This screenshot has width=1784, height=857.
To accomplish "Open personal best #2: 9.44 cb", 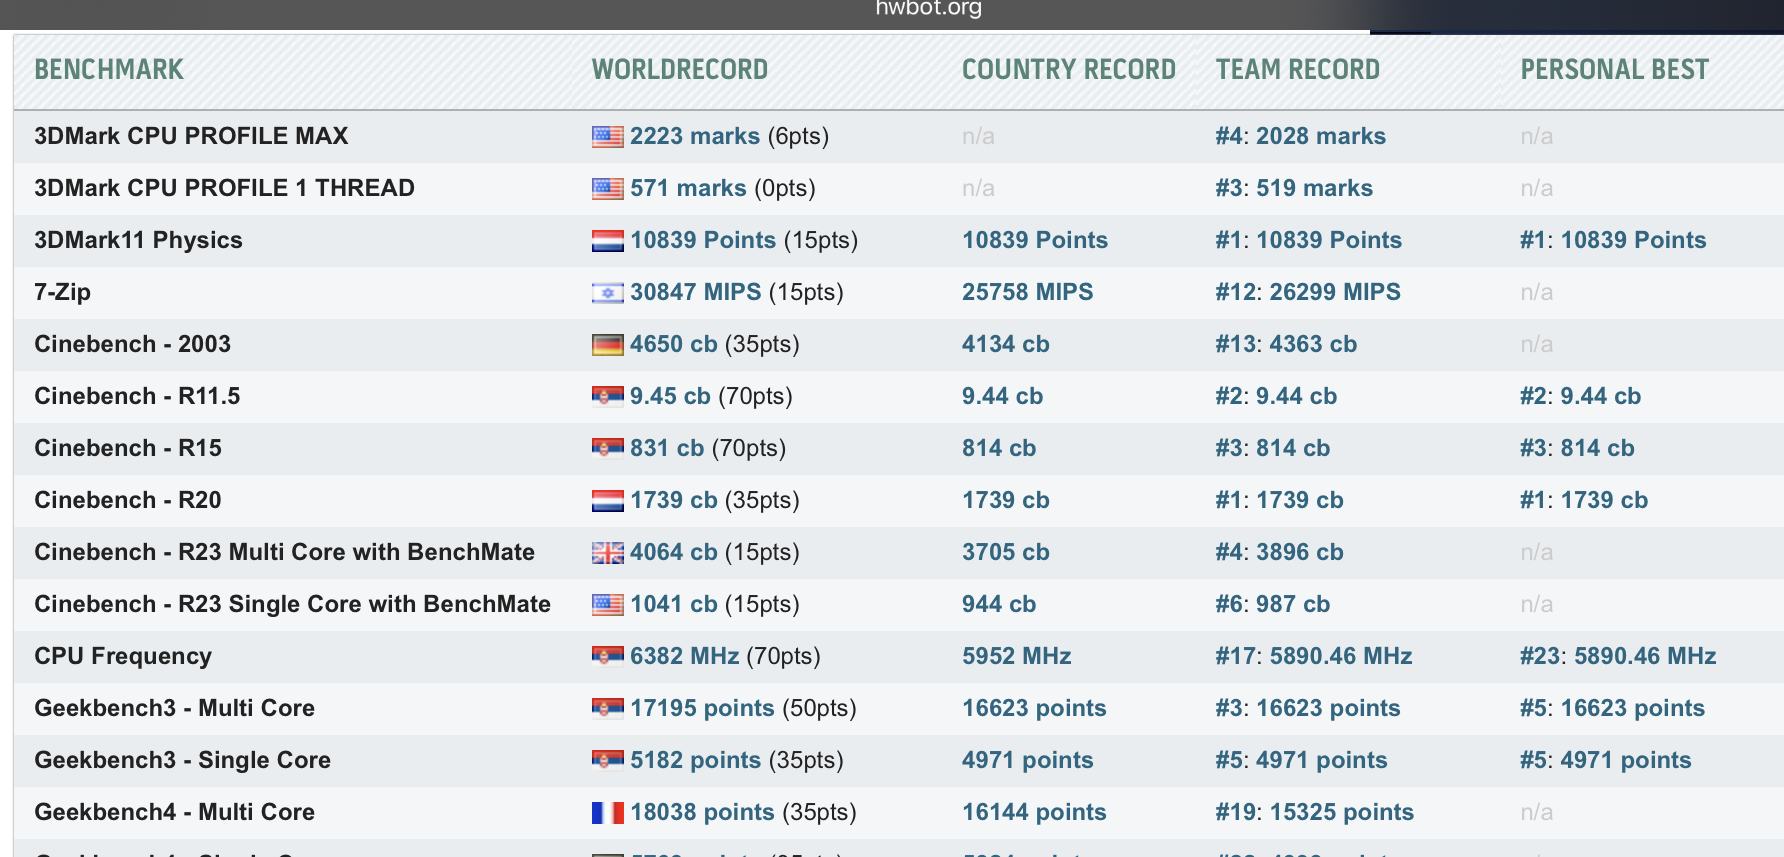I will [1581, 396].
